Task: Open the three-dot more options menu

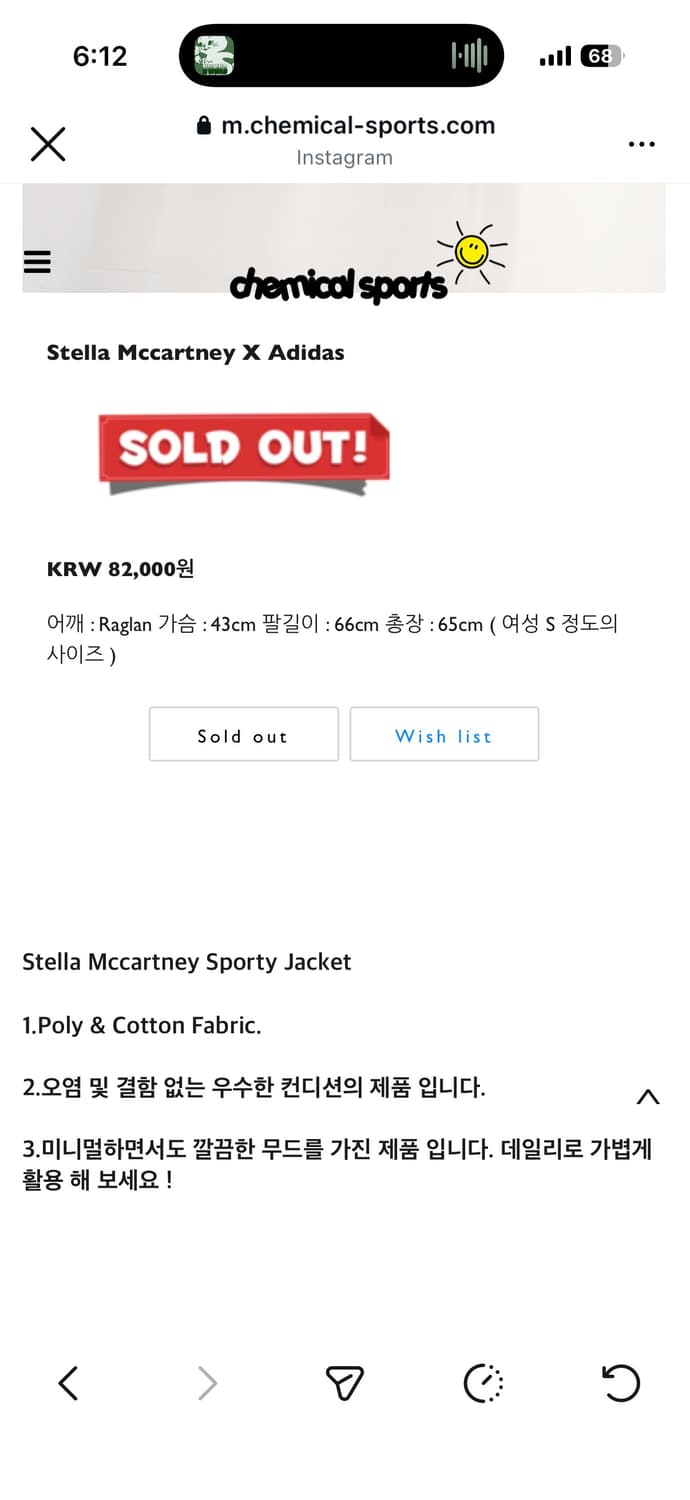Action: pos(641,144)
